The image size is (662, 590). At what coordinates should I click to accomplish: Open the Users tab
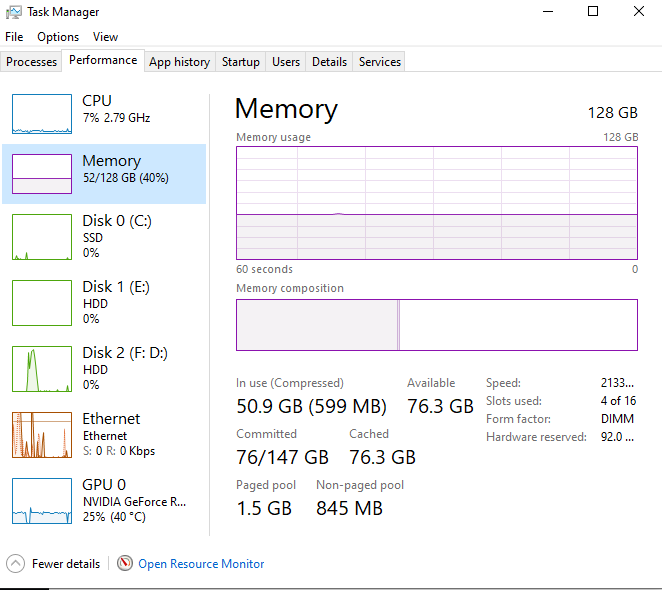(x=286, y=62)
